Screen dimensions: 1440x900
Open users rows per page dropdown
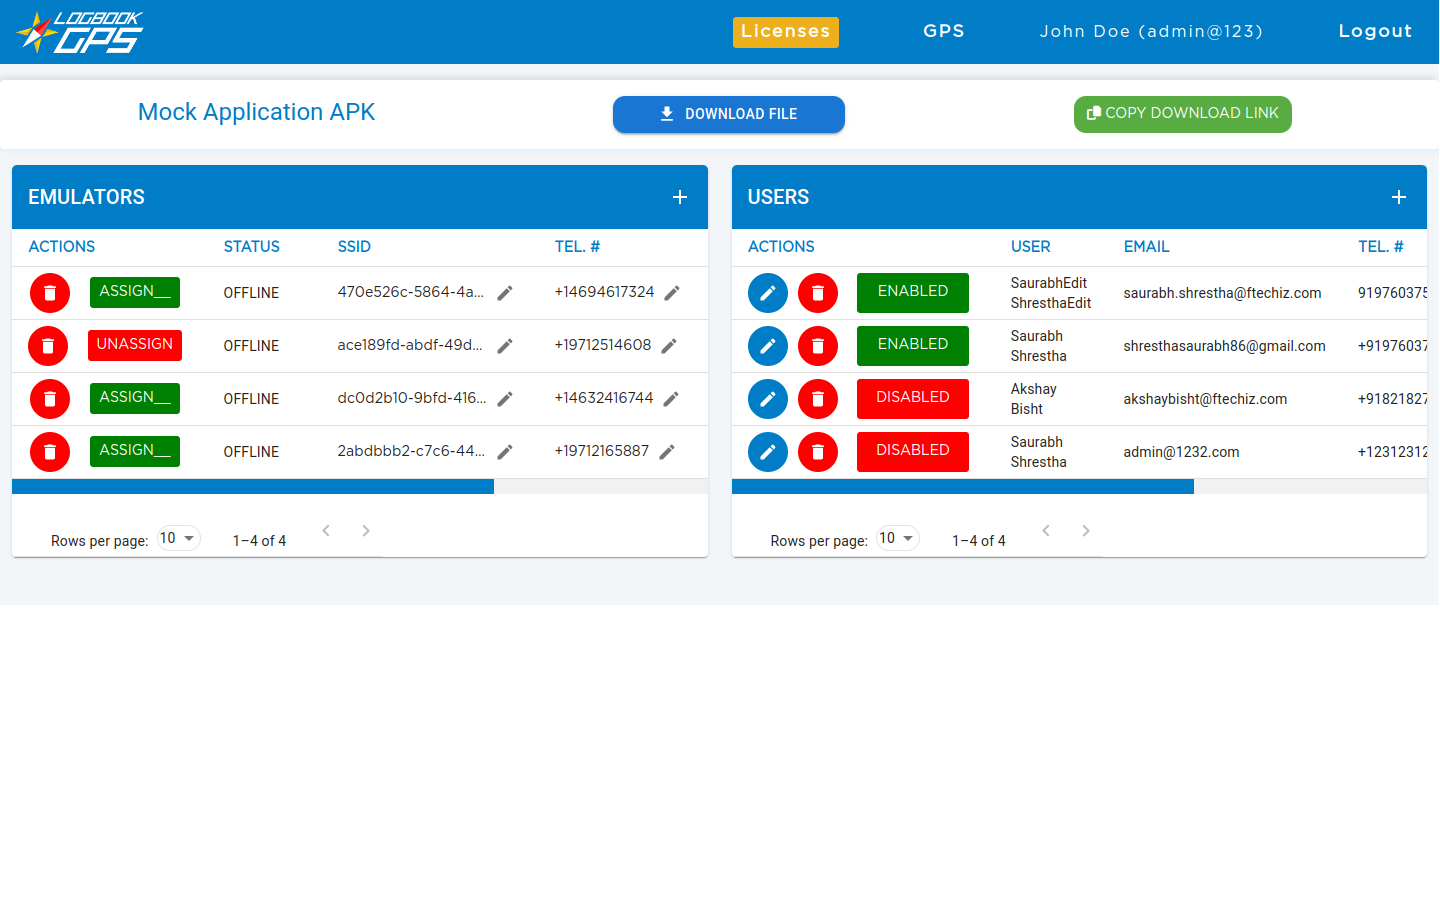tap(897, 538)
